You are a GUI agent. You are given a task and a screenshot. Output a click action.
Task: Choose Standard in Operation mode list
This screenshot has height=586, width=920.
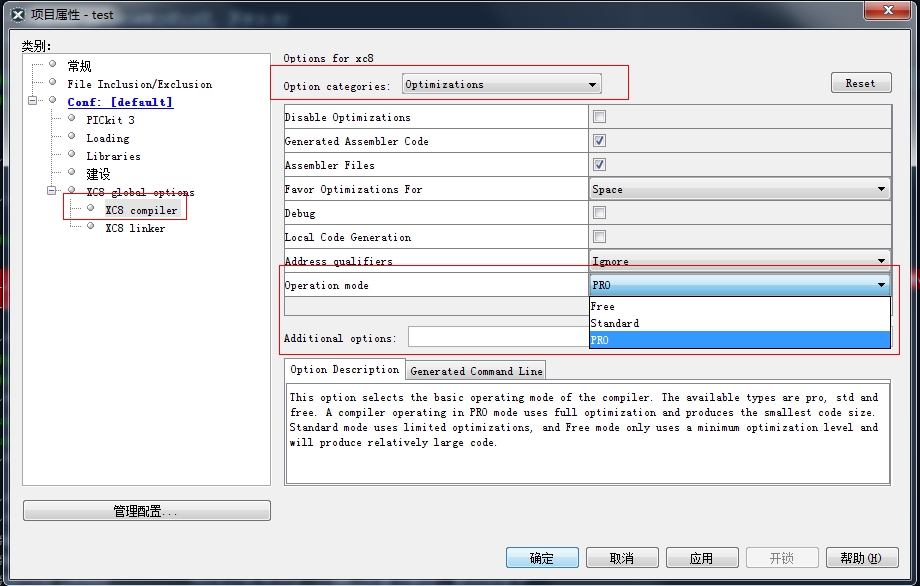(x=739, y=323)
